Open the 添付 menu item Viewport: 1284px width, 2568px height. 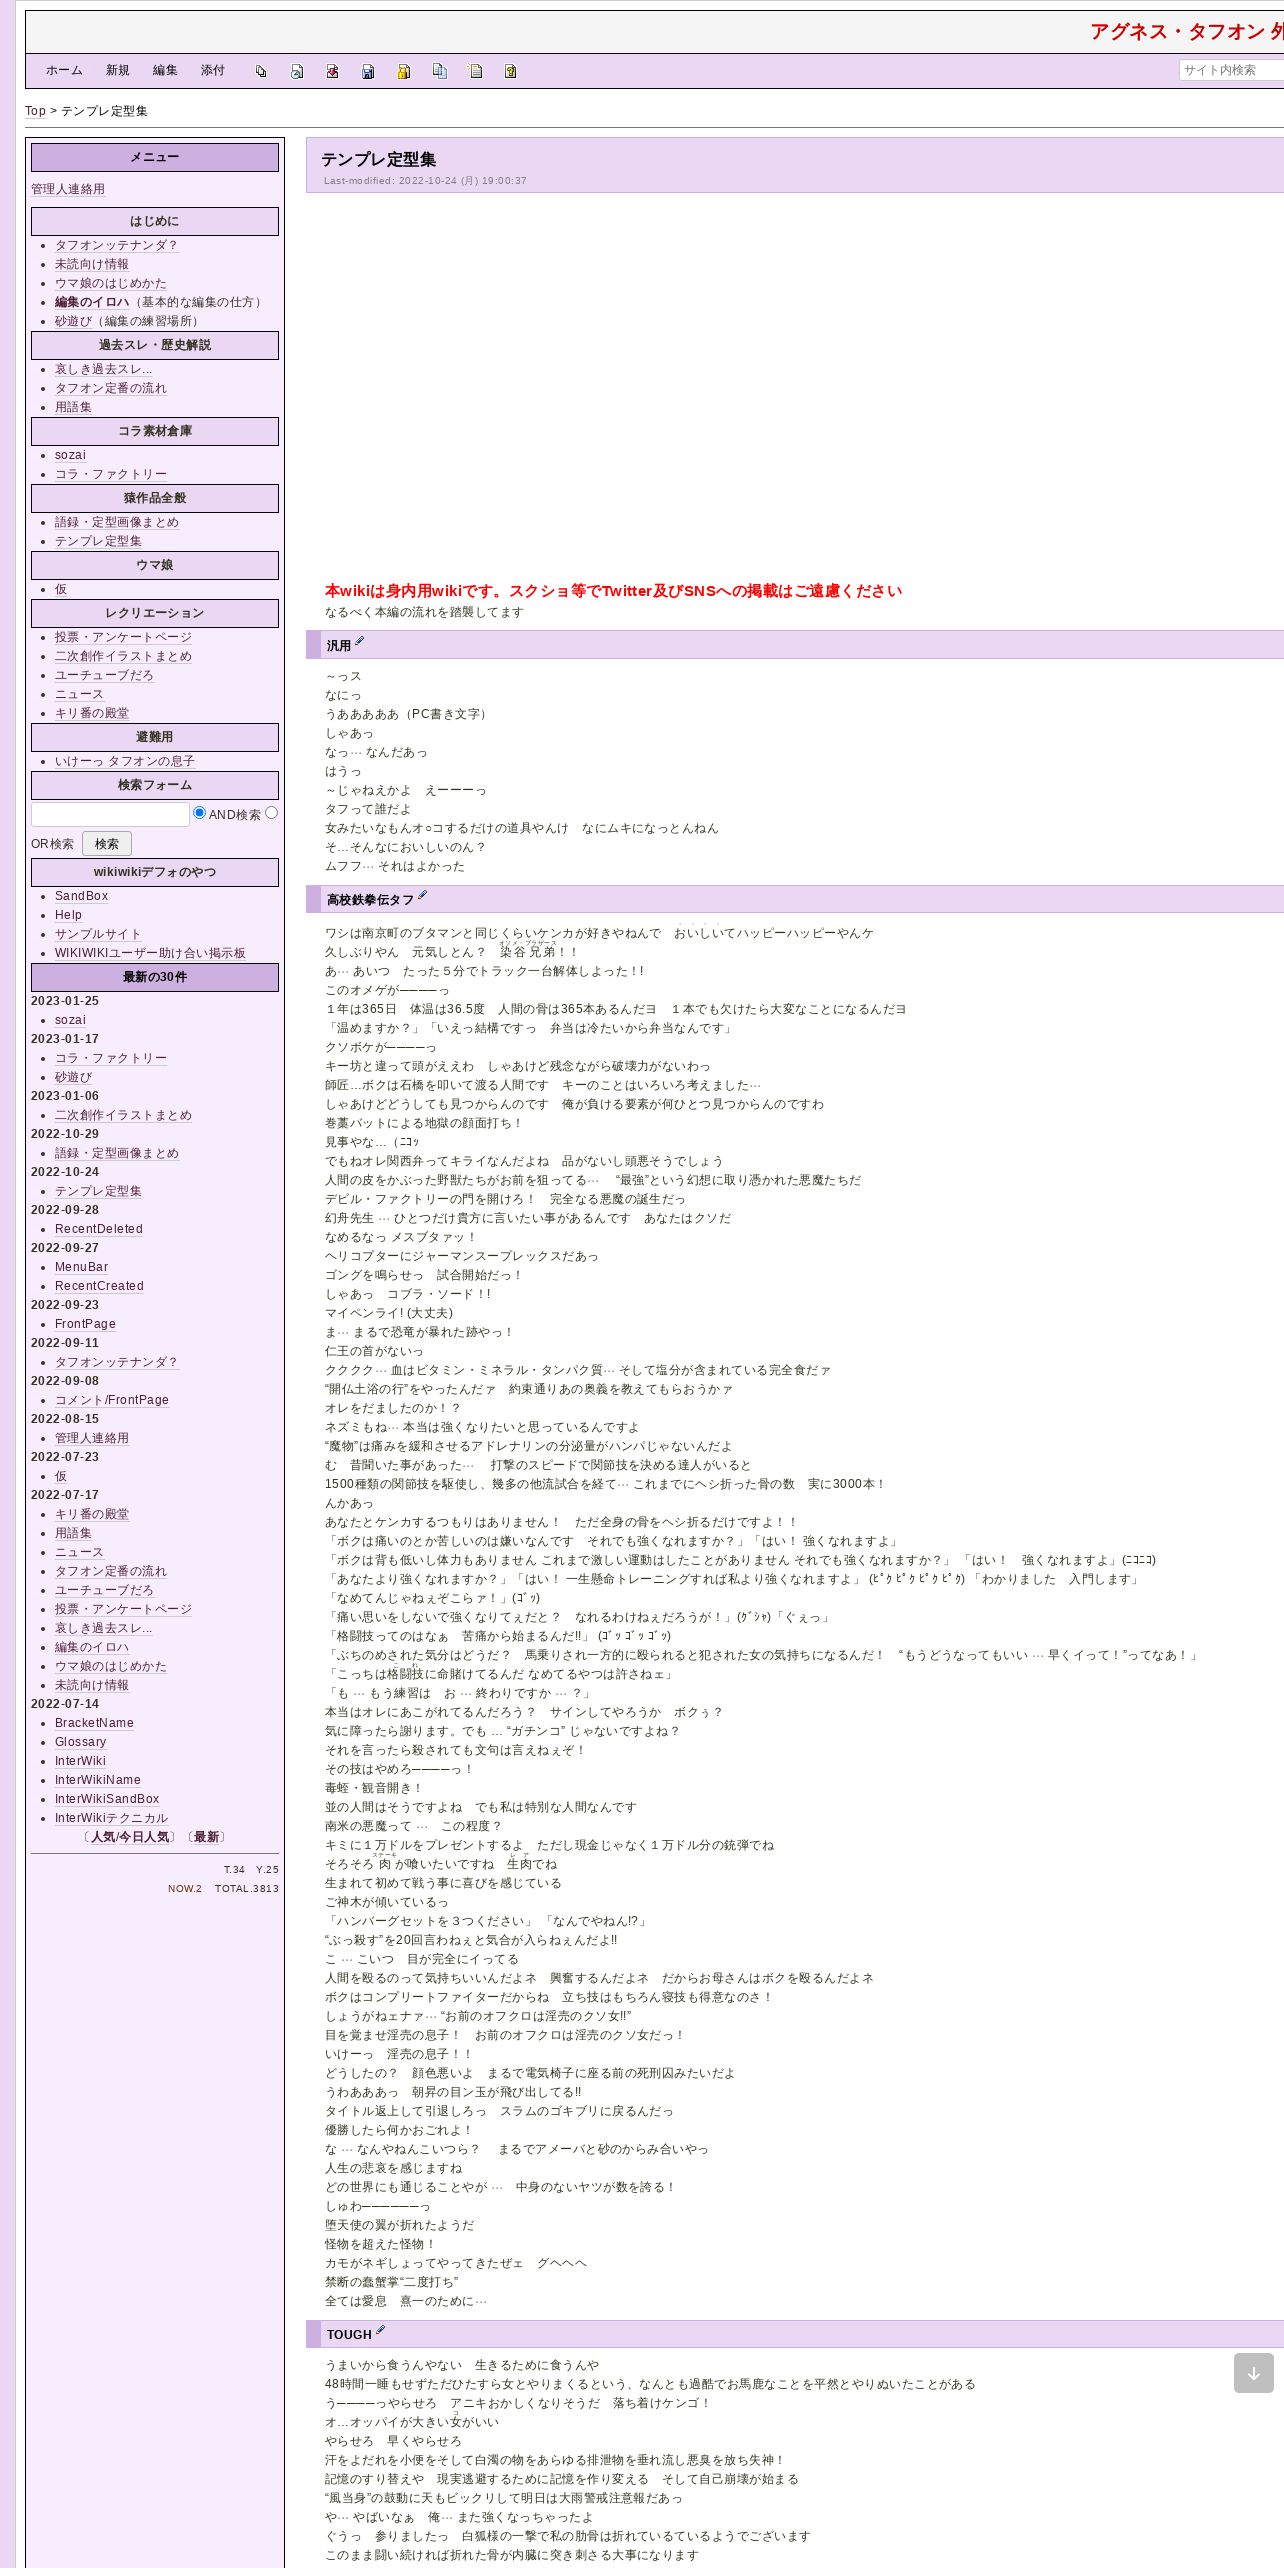click(213, 71)
